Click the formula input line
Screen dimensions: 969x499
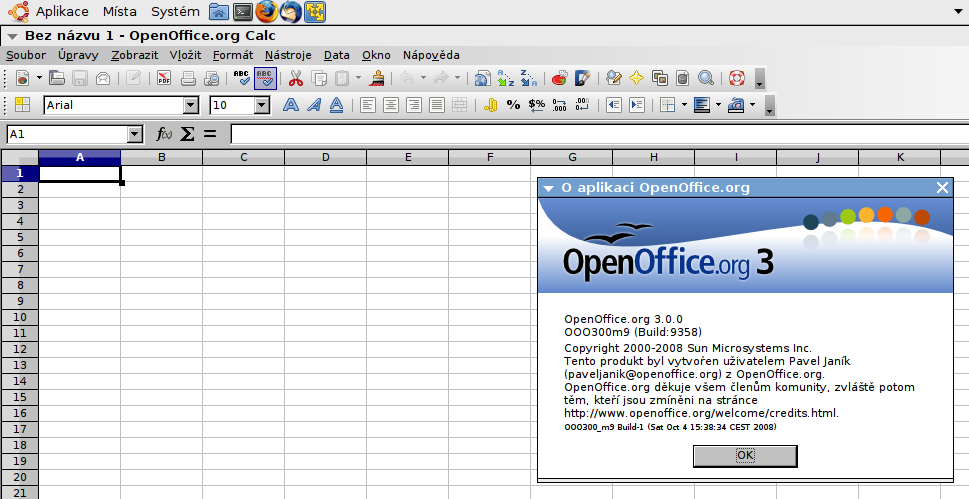click(599, 134)
